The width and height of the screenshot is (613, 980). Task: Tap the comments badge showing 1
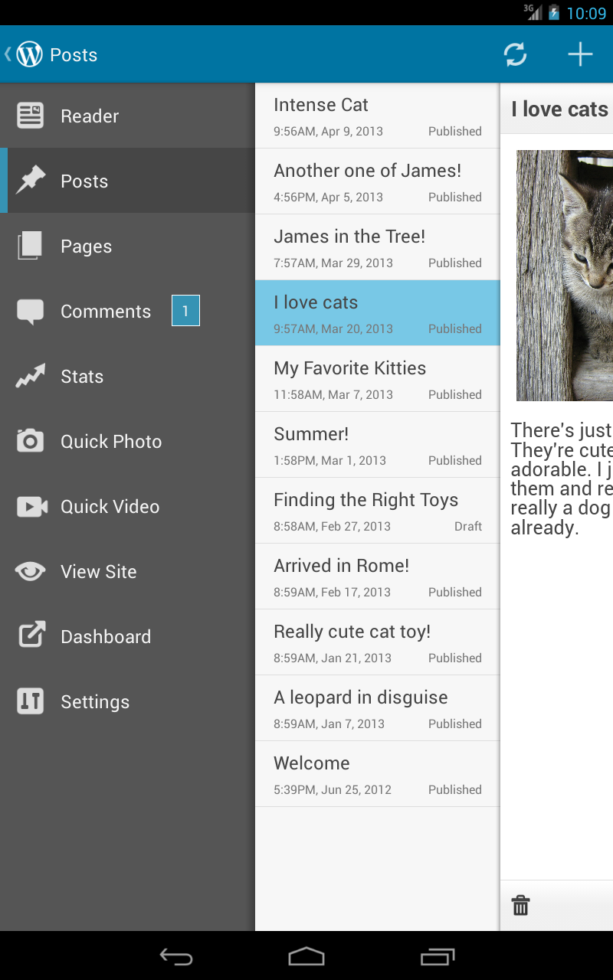(185, 311)
